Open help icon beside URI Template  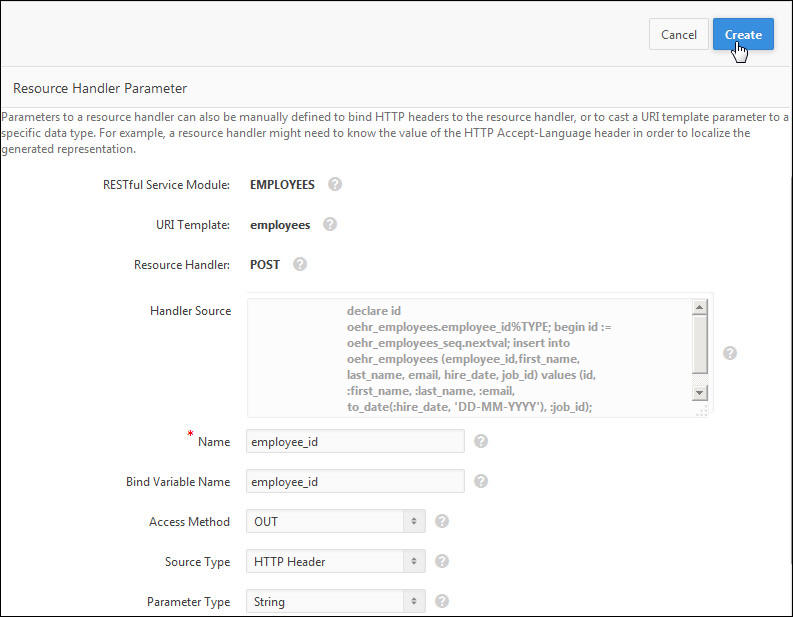(330, 224)
